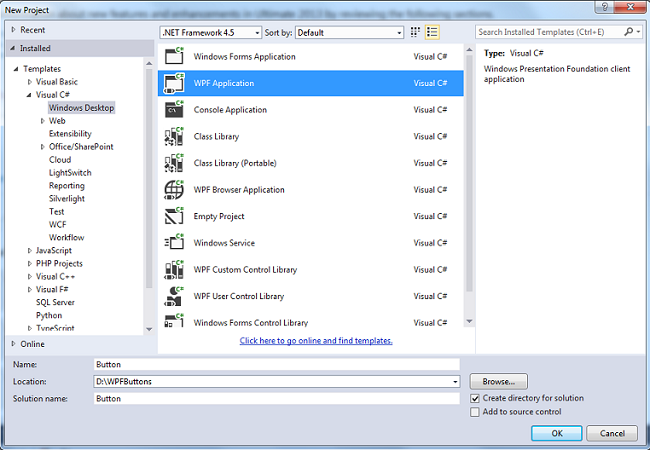Screen dimensions: 650x450
Task: Click the OK button
Action: [557, 433]
